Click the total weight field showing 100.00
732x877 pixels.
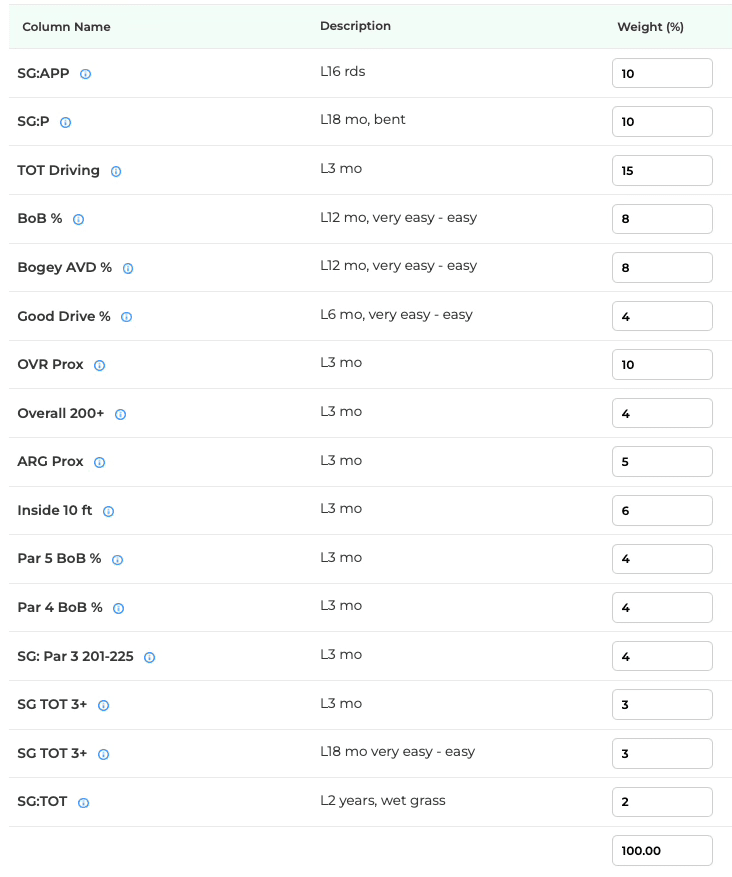662,851
